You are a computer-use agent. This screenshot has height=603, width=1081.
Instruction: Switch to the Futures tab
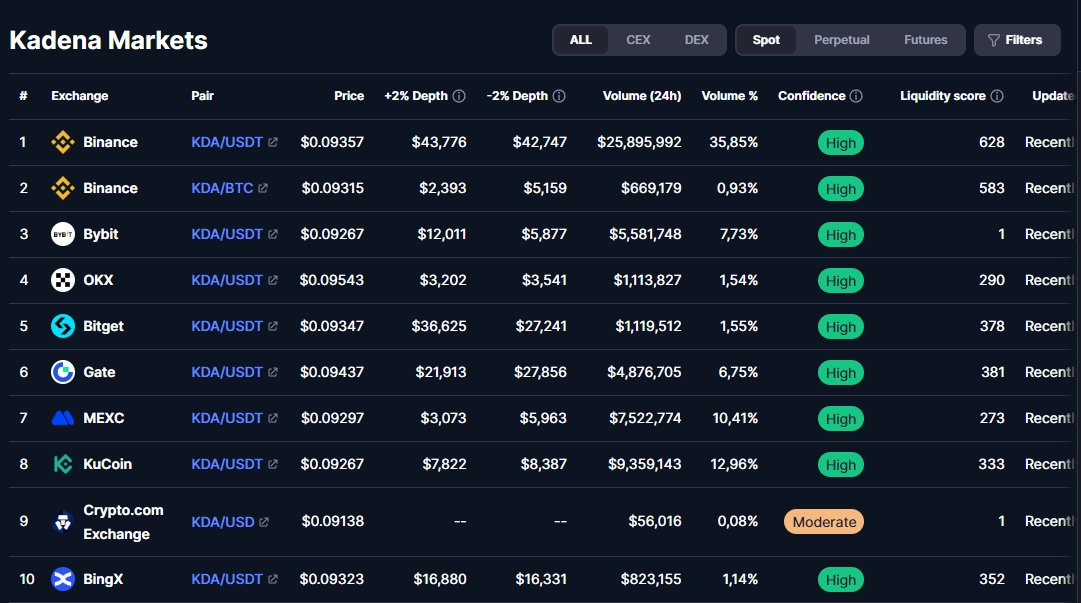click(x=925, y=40)
